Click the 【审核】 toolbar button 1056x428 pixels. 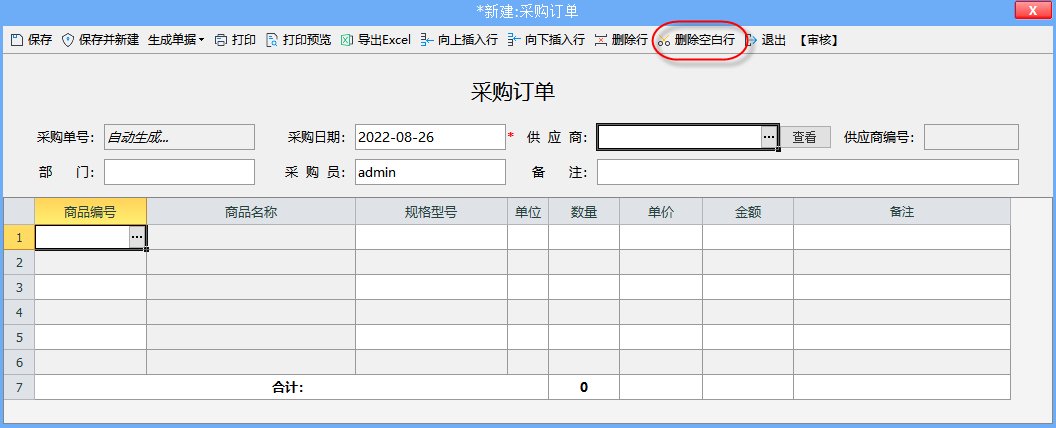click(819, 40)
